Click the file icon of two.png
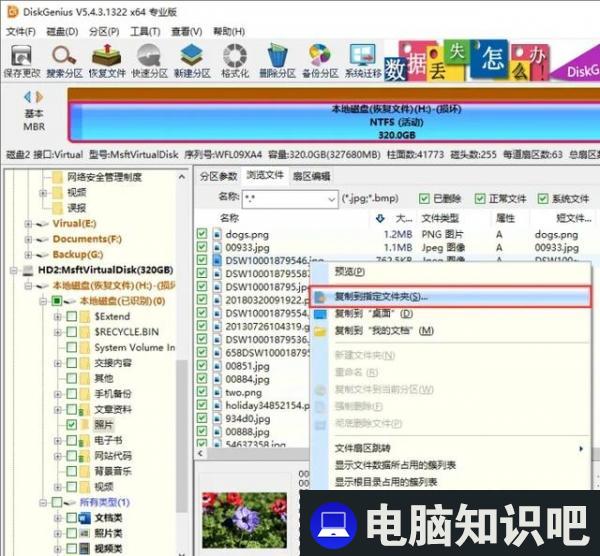 [x=217, y=392]
